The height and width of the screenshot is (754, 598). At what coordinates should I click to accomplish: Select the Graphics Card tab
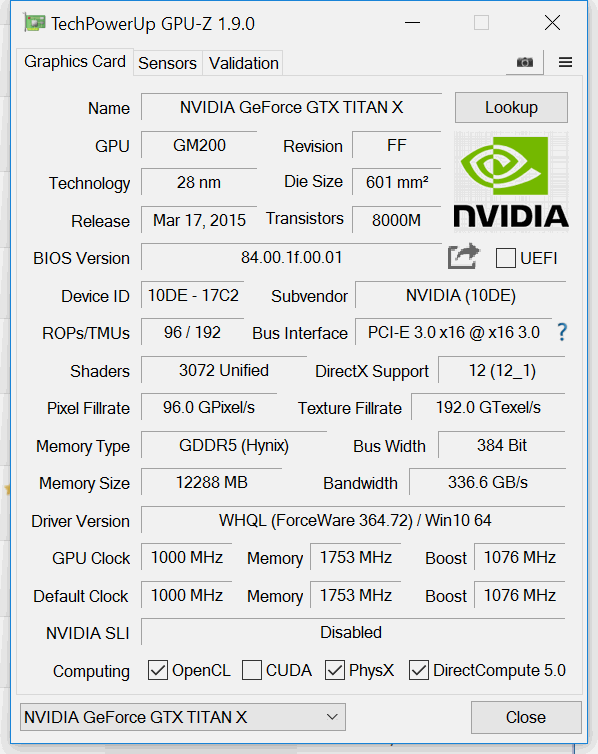click(x=75, y=62)
